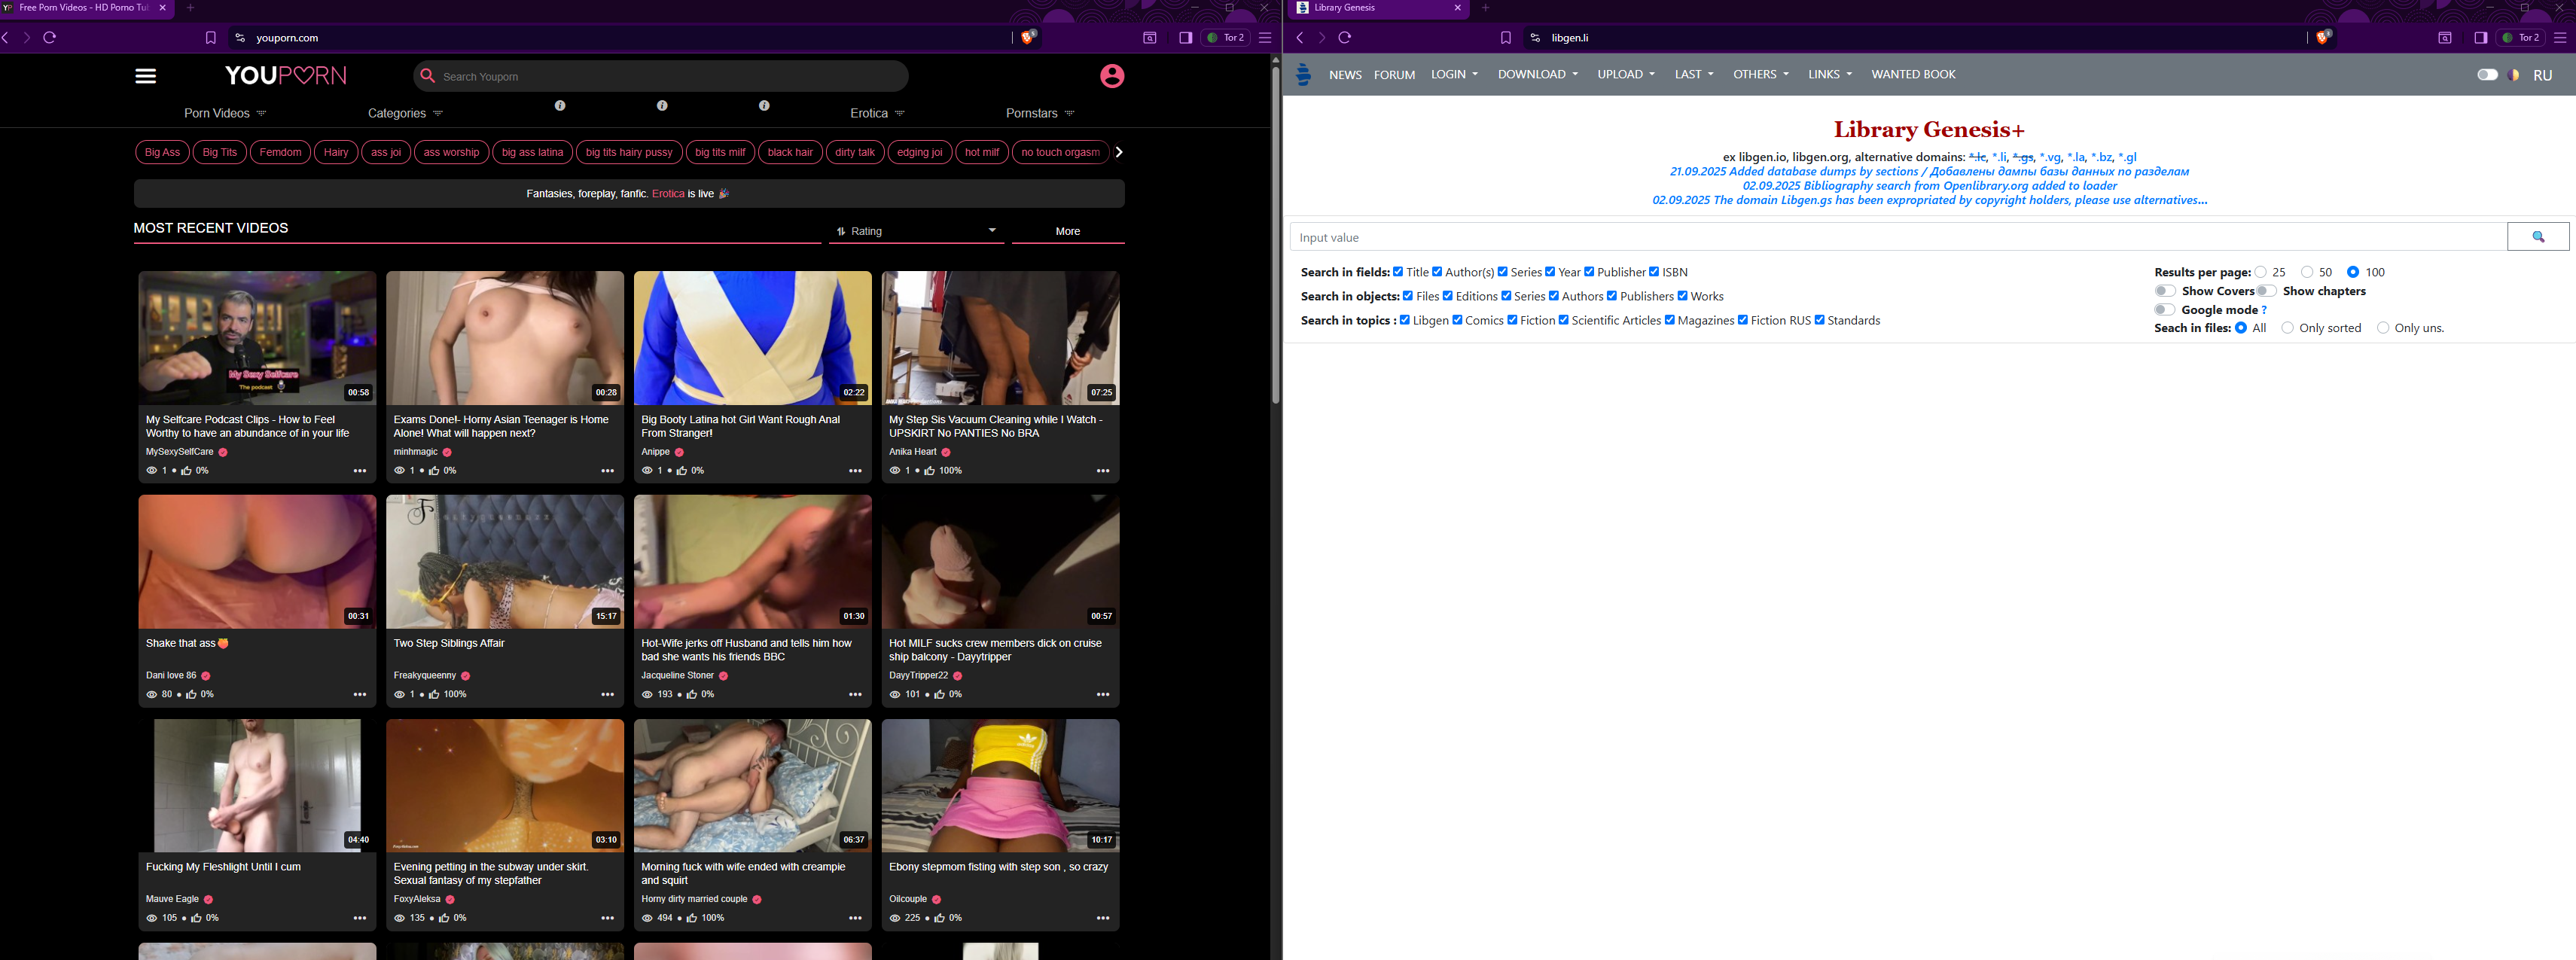Open the hamburger menu on the YouPorn page
Image resolution: width=2576 pixels, height=960 pixels.
click(x=145, y=76)
